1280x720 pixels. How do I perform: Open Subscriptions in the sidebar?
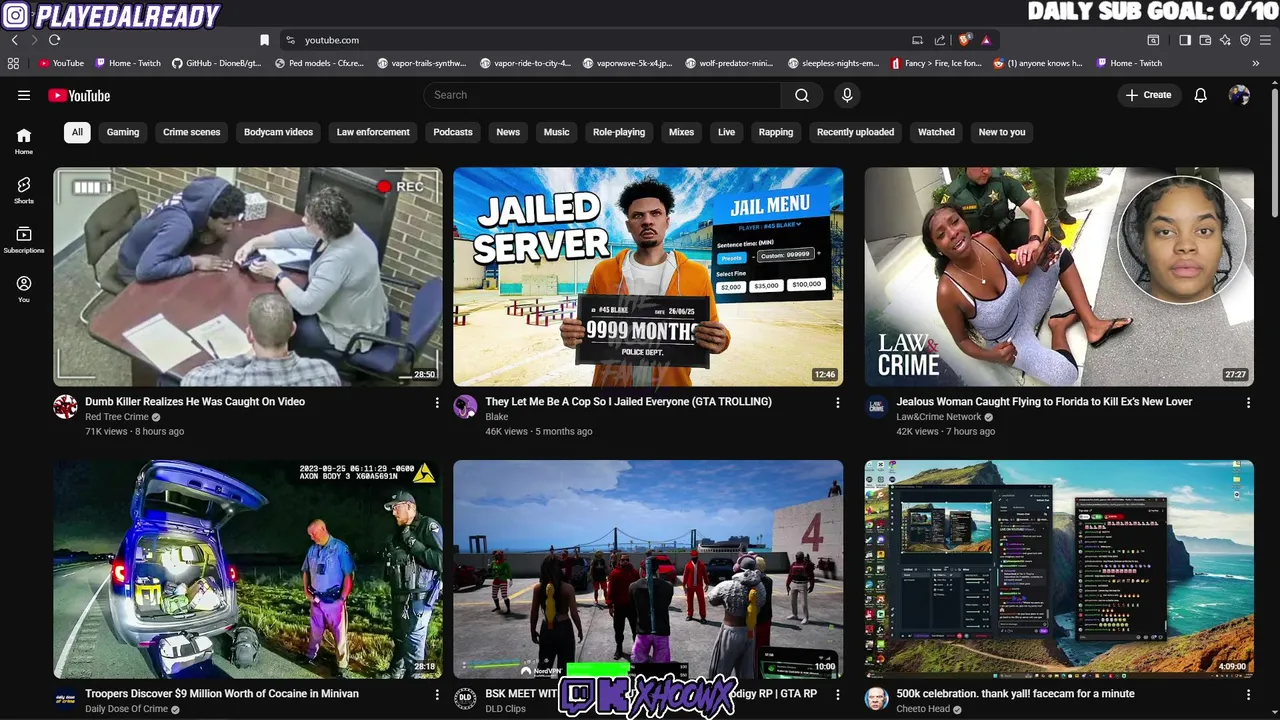[24, 240]
